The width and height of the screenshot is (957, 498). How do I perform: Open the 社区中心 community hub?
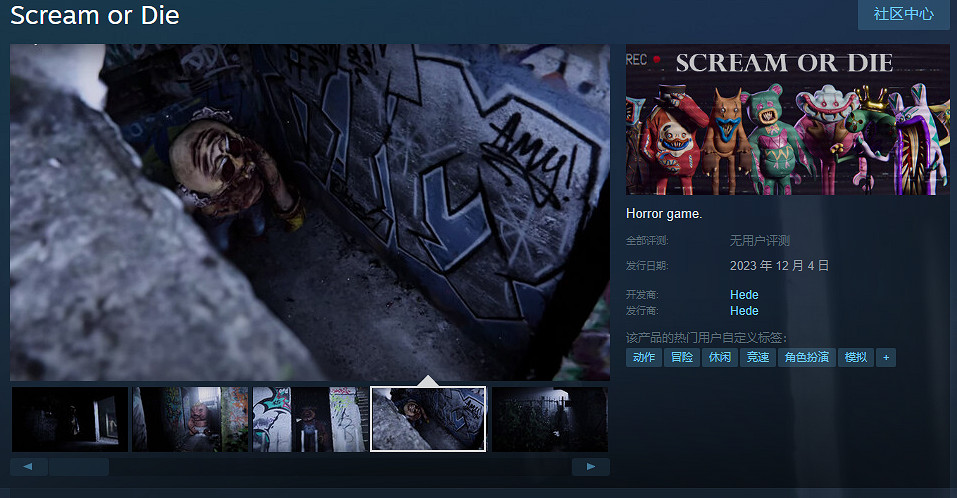tap(903, 14)
